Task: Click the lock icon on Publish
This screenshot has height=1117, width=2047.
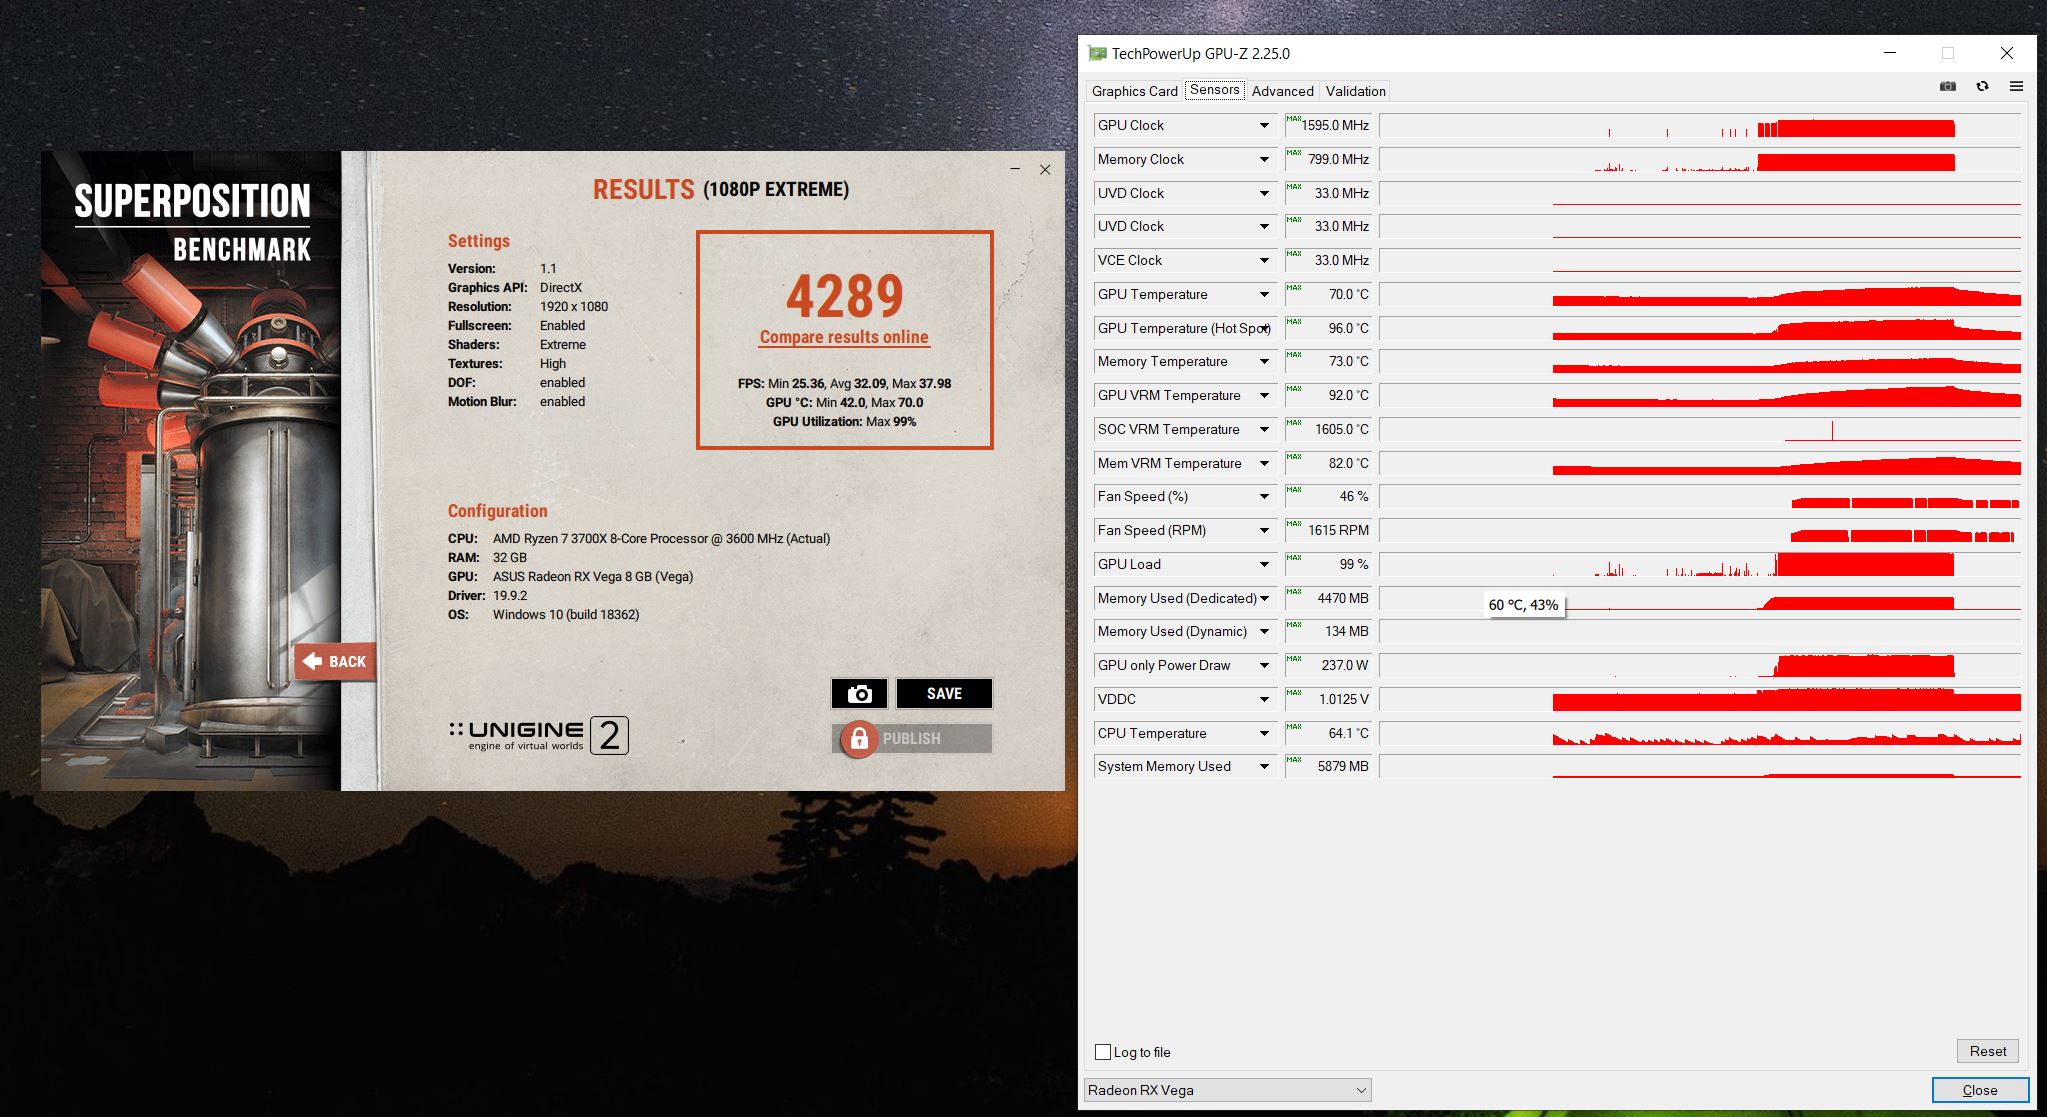Action: point(858,739)
